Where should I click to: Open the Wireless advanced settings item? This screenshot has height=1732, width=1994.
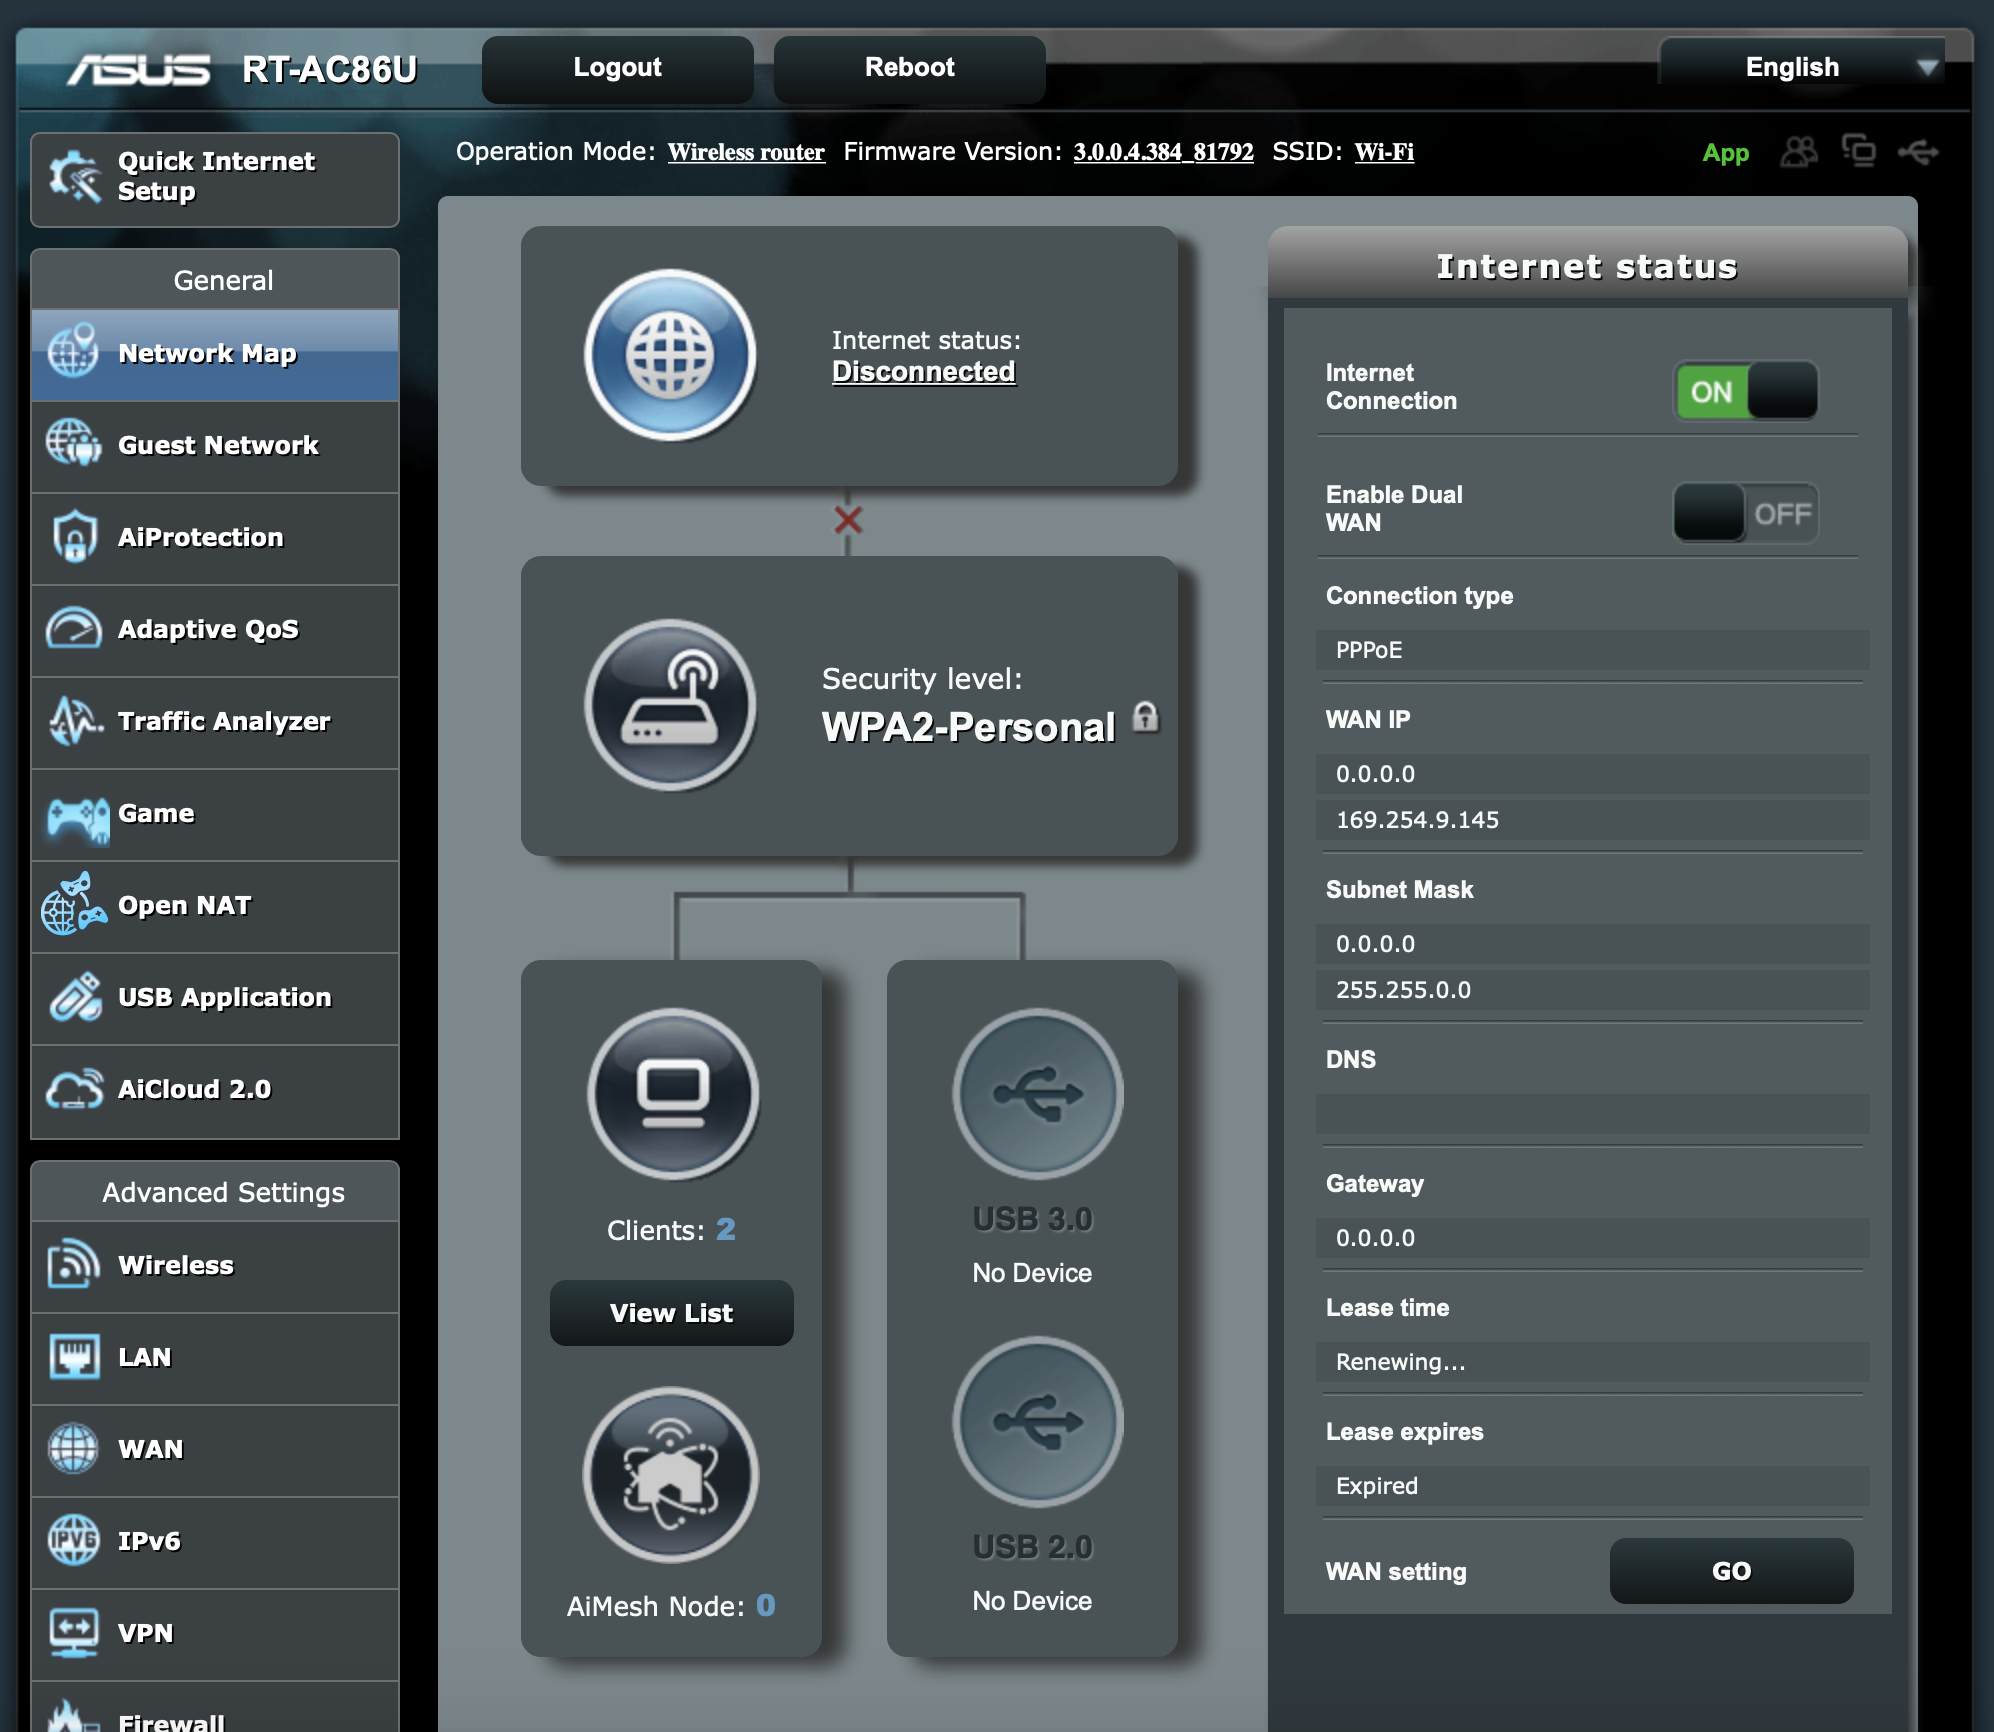(215, 1266)
